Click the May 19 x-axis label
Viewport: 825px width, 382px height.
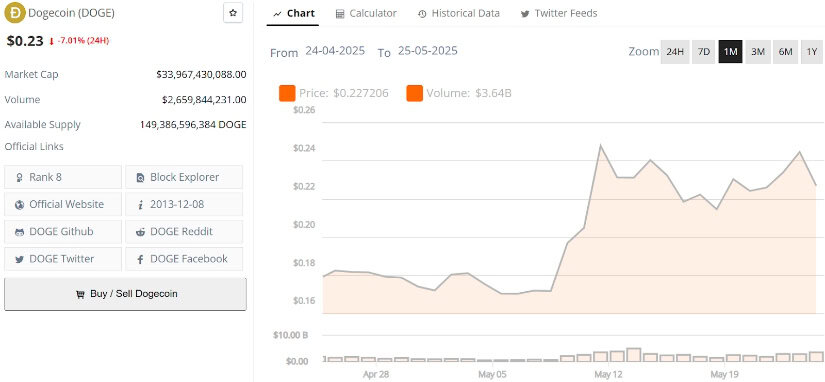(724, 375)
